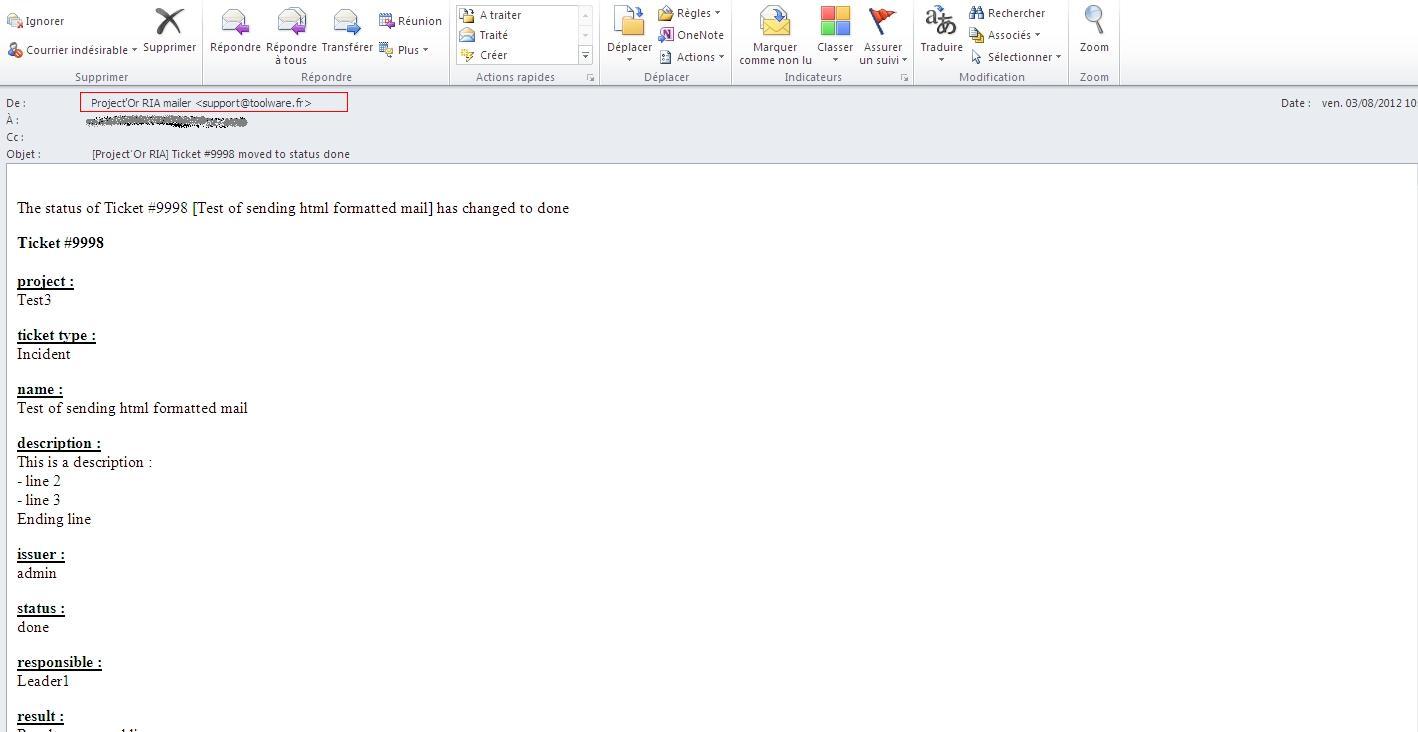Reply with a meeting via Réunion
The image size is (1418, 732).
[410, 21]
